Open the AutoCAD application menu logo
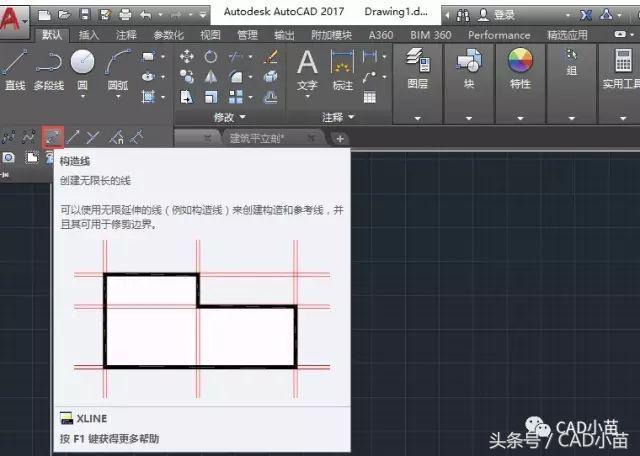The width and height of the screenshot is (640, 456). tap(13, 20)
